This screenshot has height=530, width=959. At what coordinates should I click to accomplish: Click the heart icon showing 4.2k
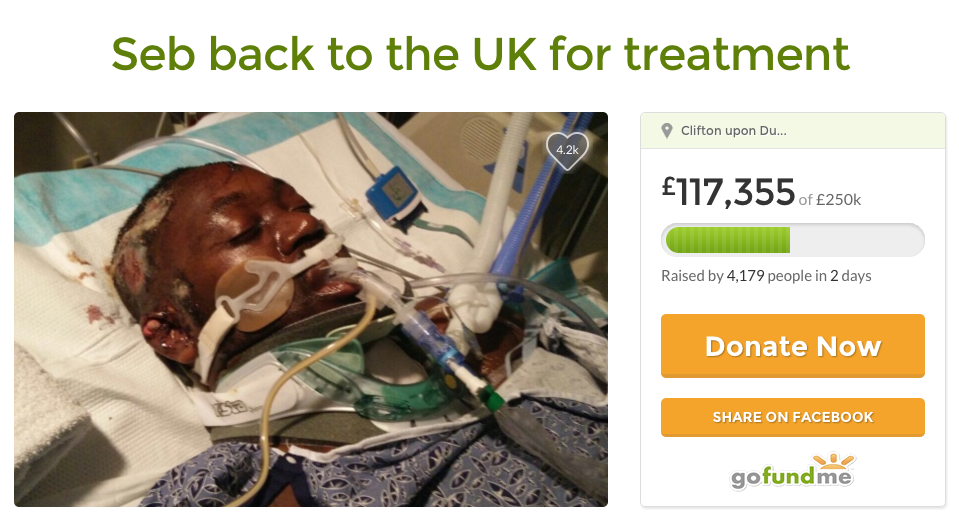coord(567,150)
